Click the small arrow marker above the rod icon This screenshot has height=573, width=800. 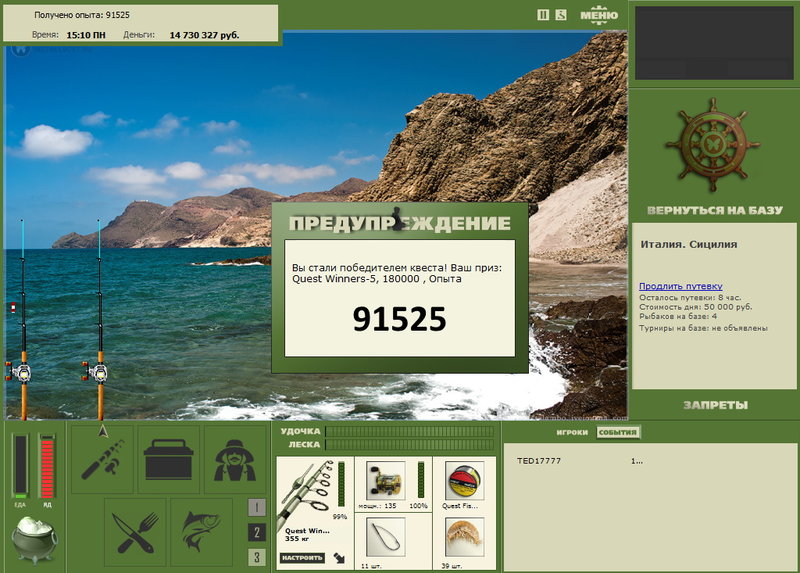tap(103, 432)
